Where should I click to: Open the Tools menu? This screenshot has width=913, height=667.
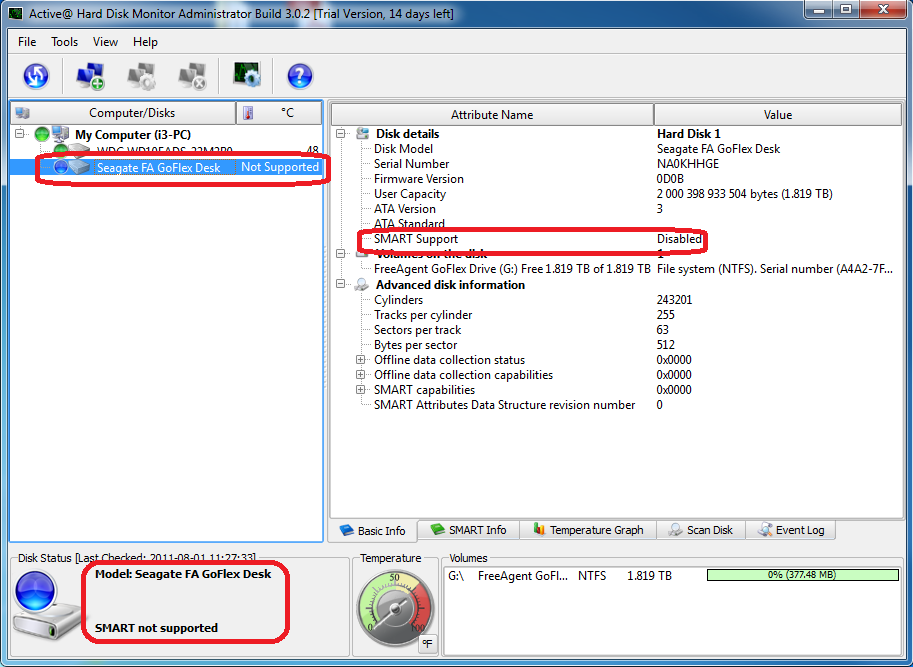[64, 42]
